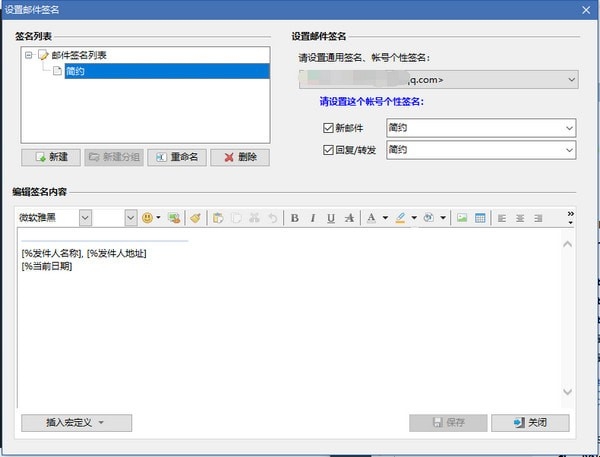Image resolution: width=600 pixels, height=457 pixels.
Task: Click the 新建 button
Action: pos(51,157)
